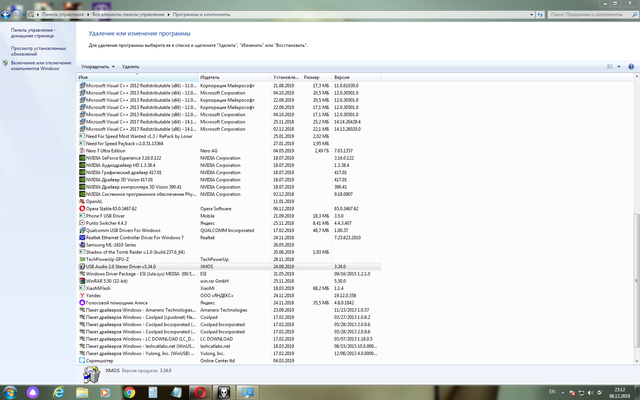Open Opera from the taskbar
Screen dimensions: 640x400
(200, 393)
